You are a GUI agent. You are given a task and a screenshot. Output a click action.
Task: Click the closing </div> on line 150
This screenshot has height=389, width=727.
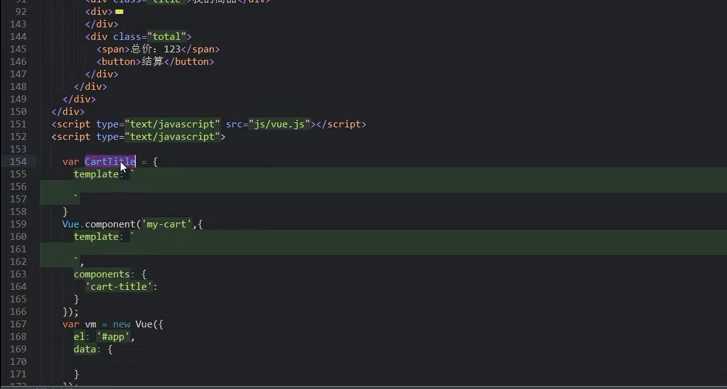[68, 112]
